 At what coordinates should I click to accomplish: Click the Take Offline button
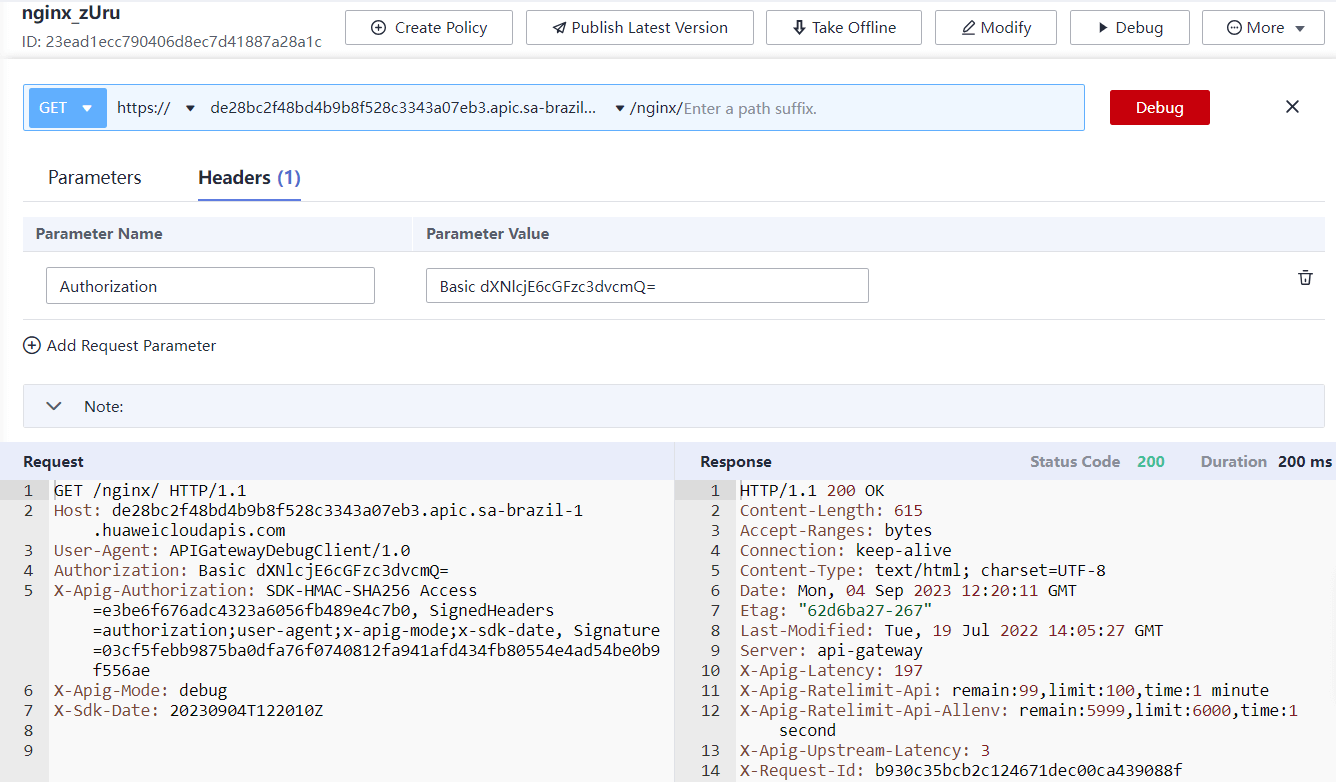(x=844, y=27)
